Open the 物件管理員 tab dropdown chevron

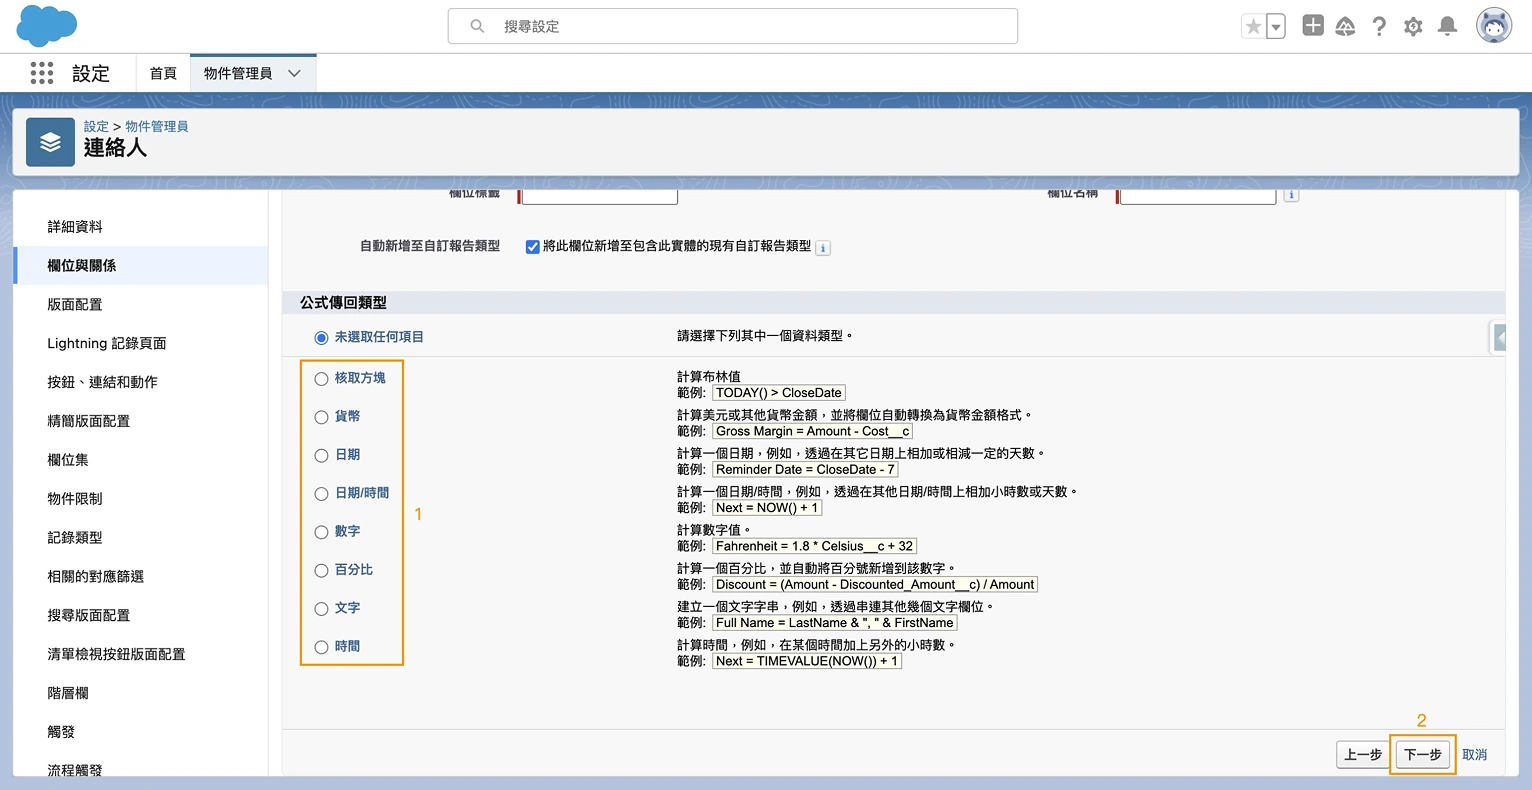pyautogui.click(x=293, y=73)
